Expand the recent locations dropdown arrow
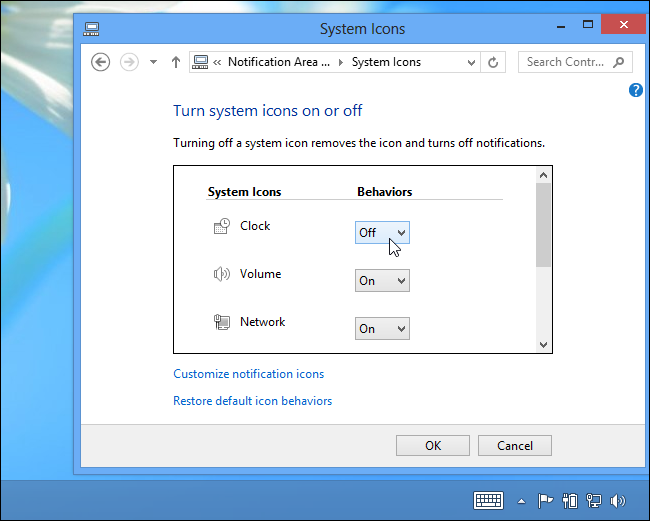This screenshot has width=650, height=521. tap(153, 62)
